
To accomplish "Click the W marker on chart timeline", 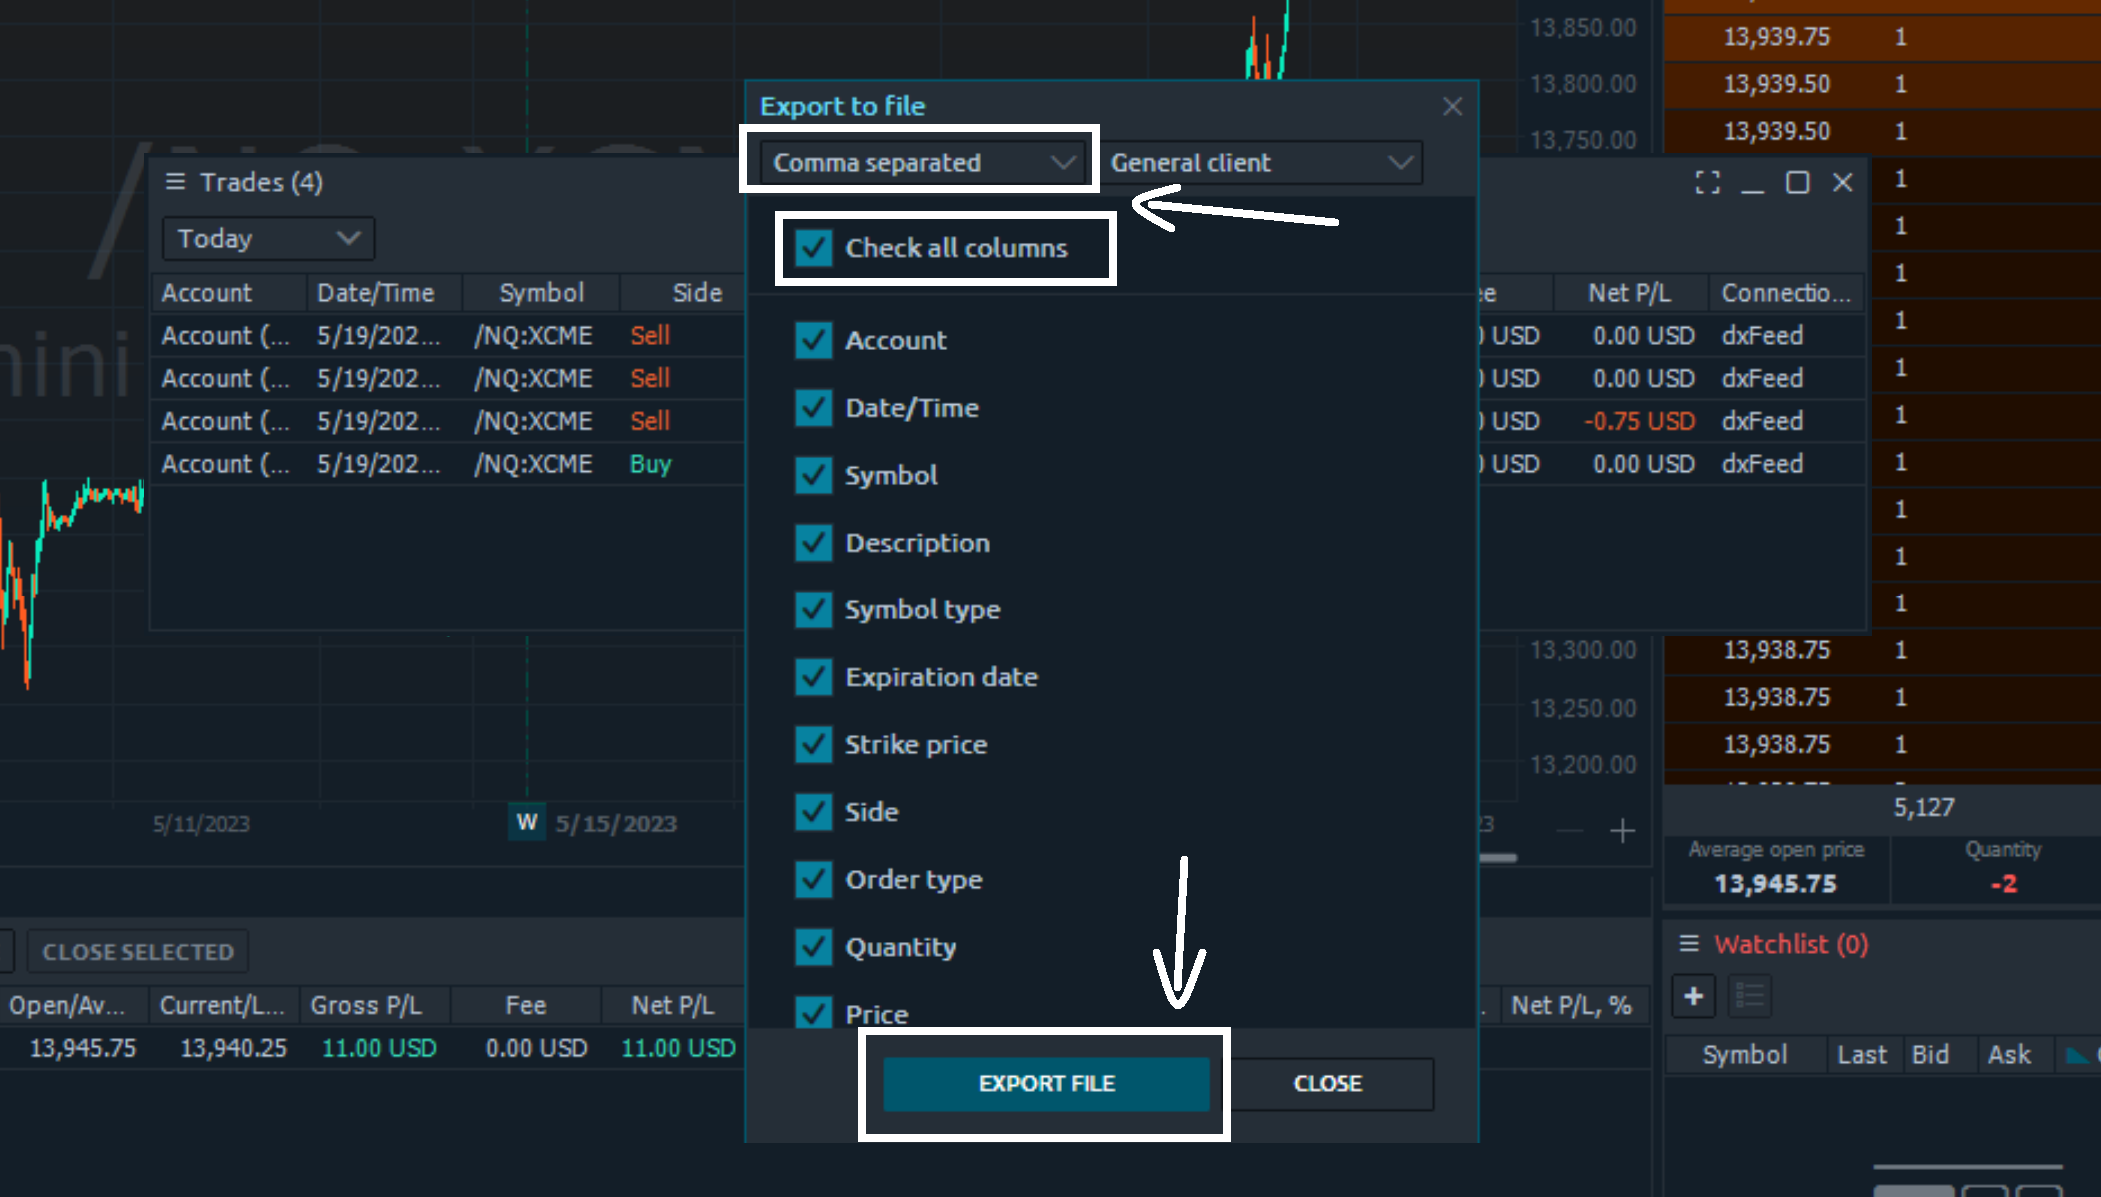I will [x=527, y=822].
